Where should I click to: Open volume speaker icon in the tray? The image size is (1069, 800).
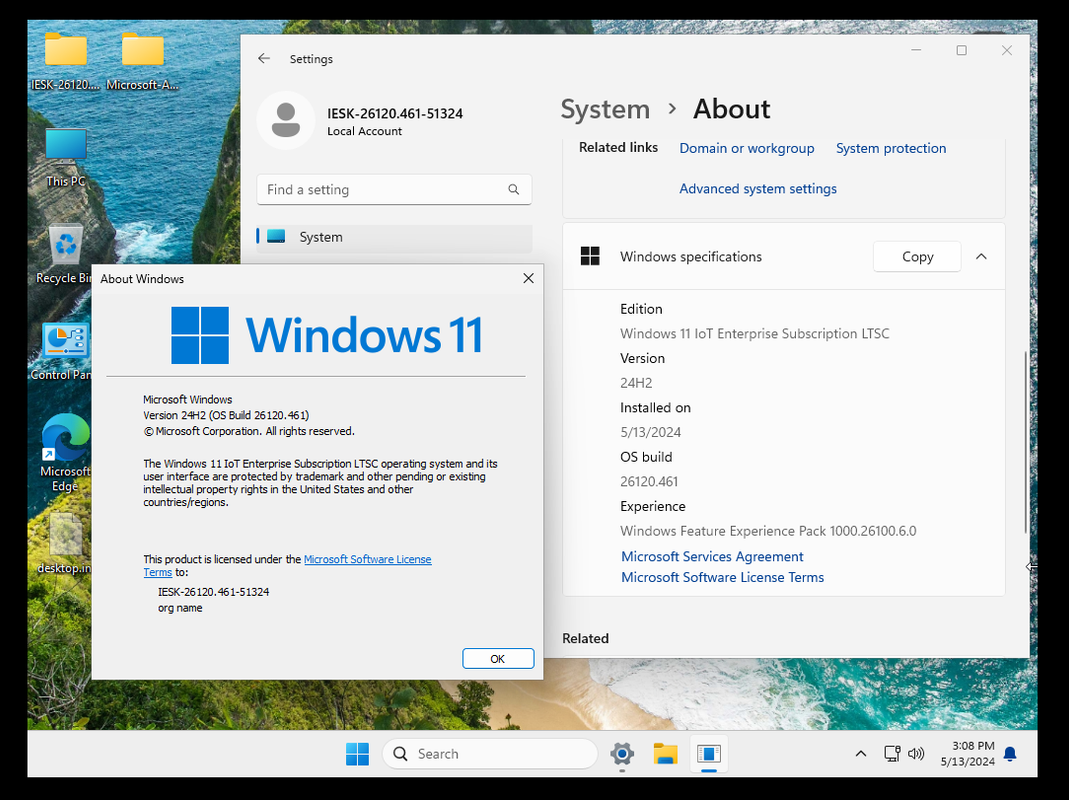click(916, 754)
